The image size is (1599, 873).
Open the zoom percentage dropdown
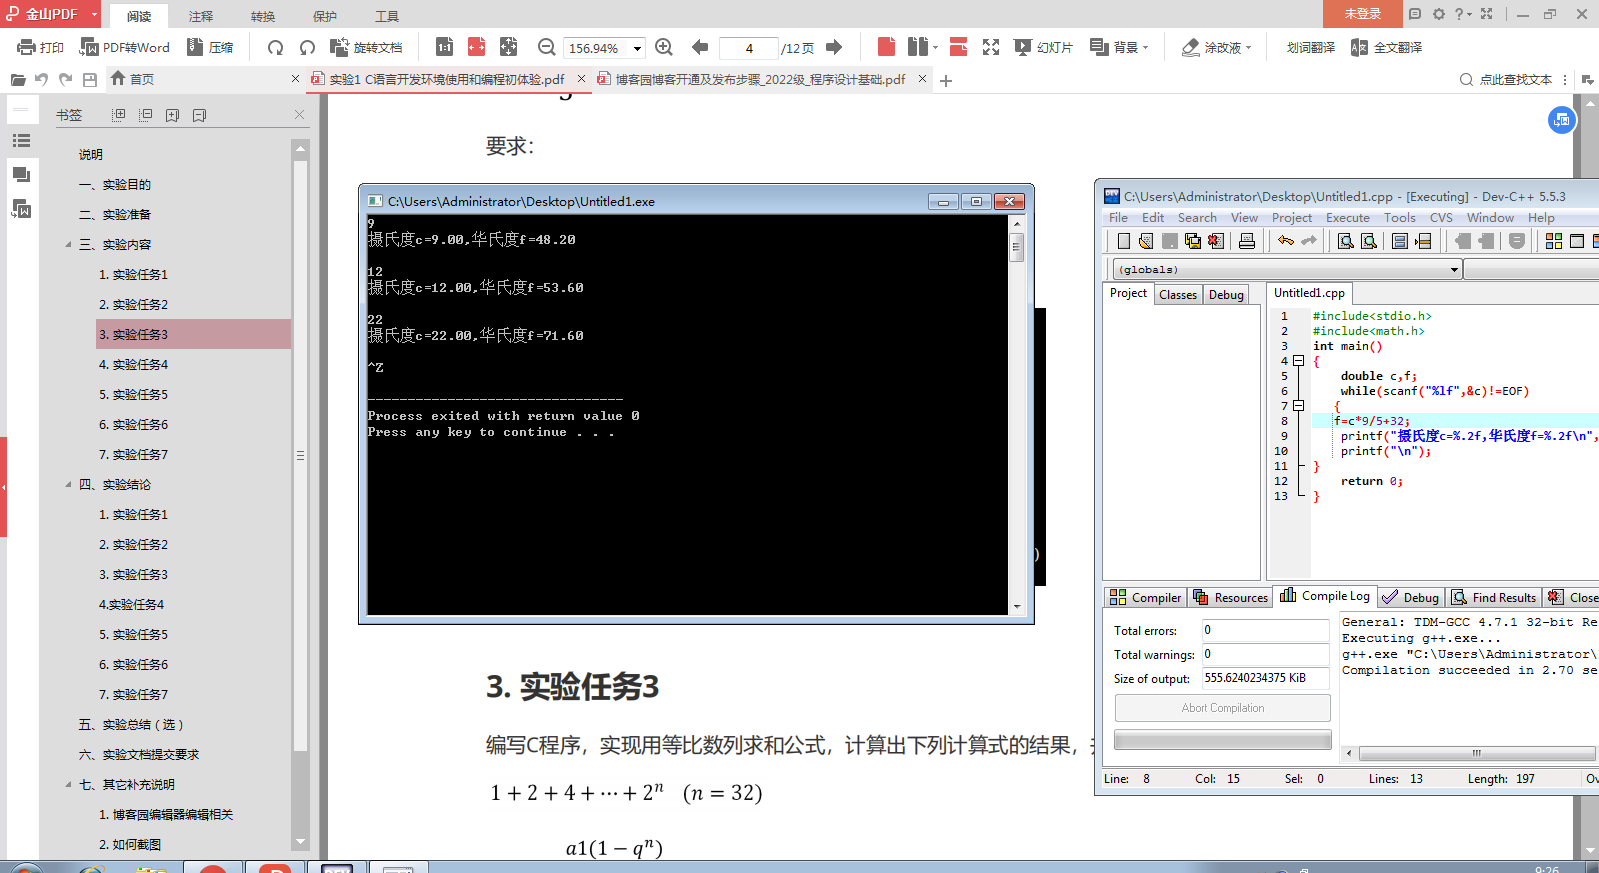[637, 48]
